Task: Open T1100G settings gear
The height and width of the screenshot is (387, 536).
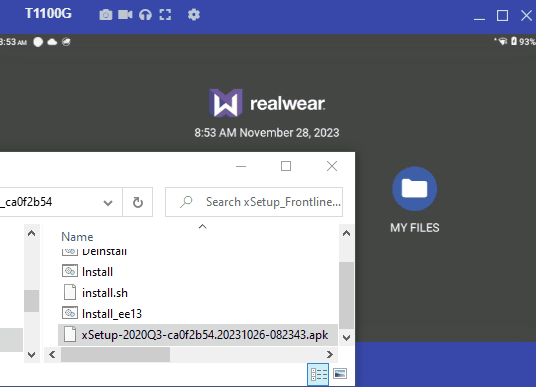Action: (194, 15)
